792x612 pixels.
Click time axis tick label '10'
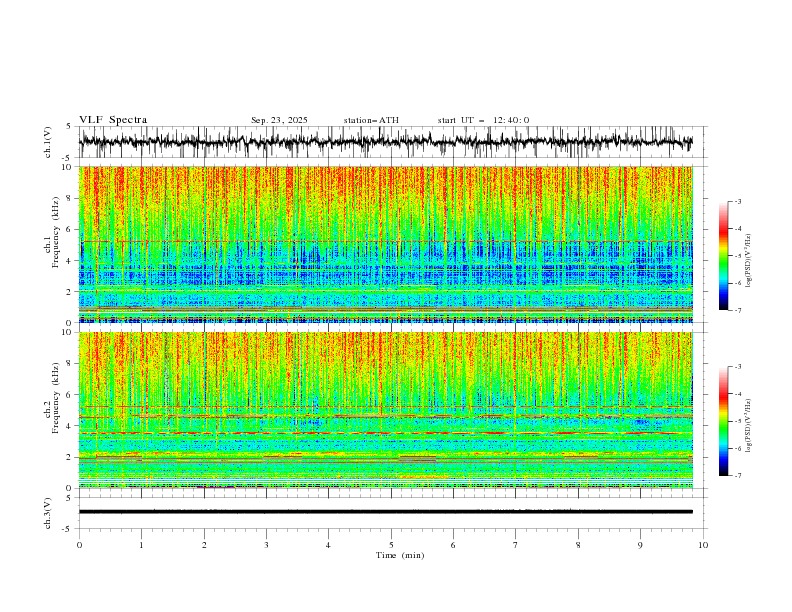[703, 545]
